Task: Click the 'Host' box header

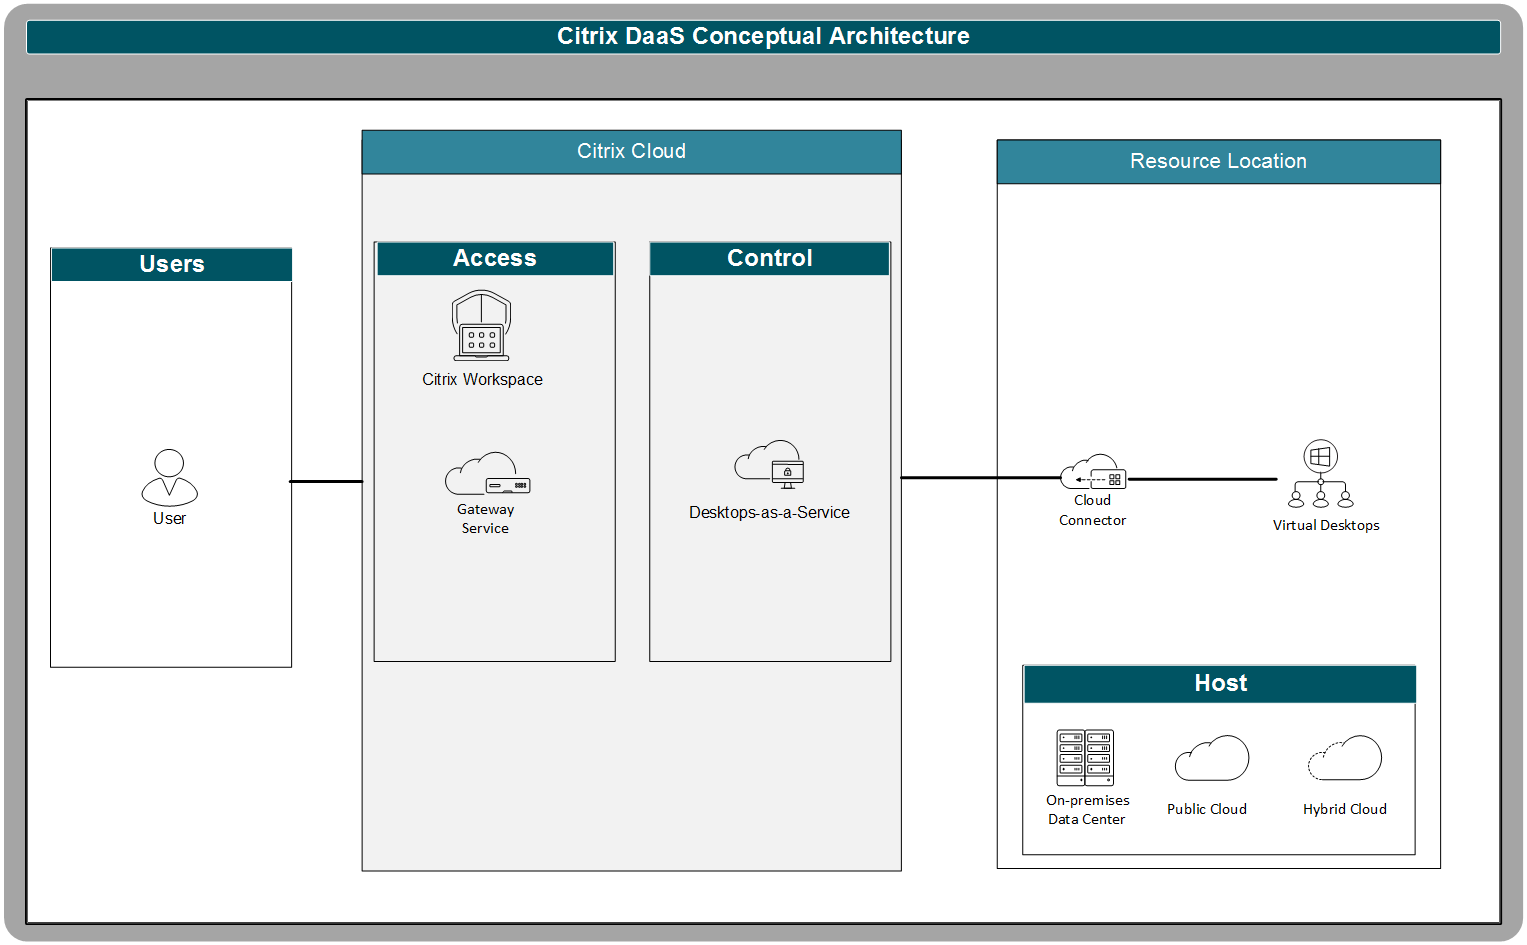Action: [1220, 683]
